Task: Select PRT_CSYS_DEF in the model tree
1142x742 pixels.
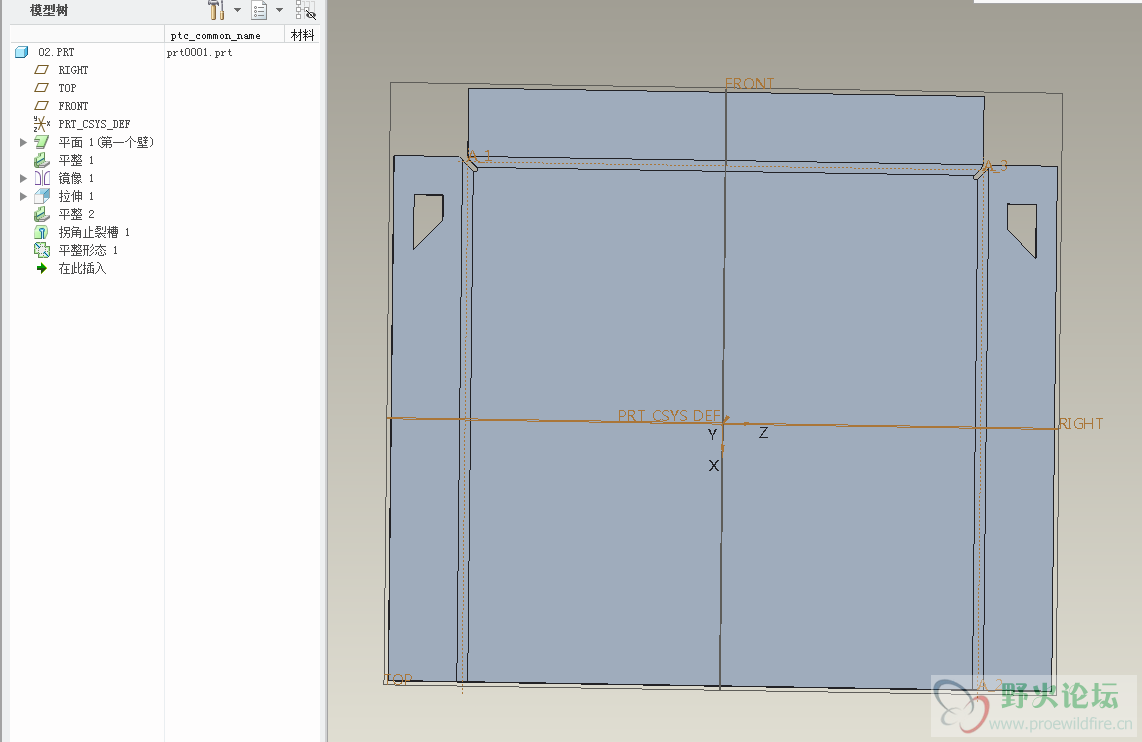Action: [94, 124]
